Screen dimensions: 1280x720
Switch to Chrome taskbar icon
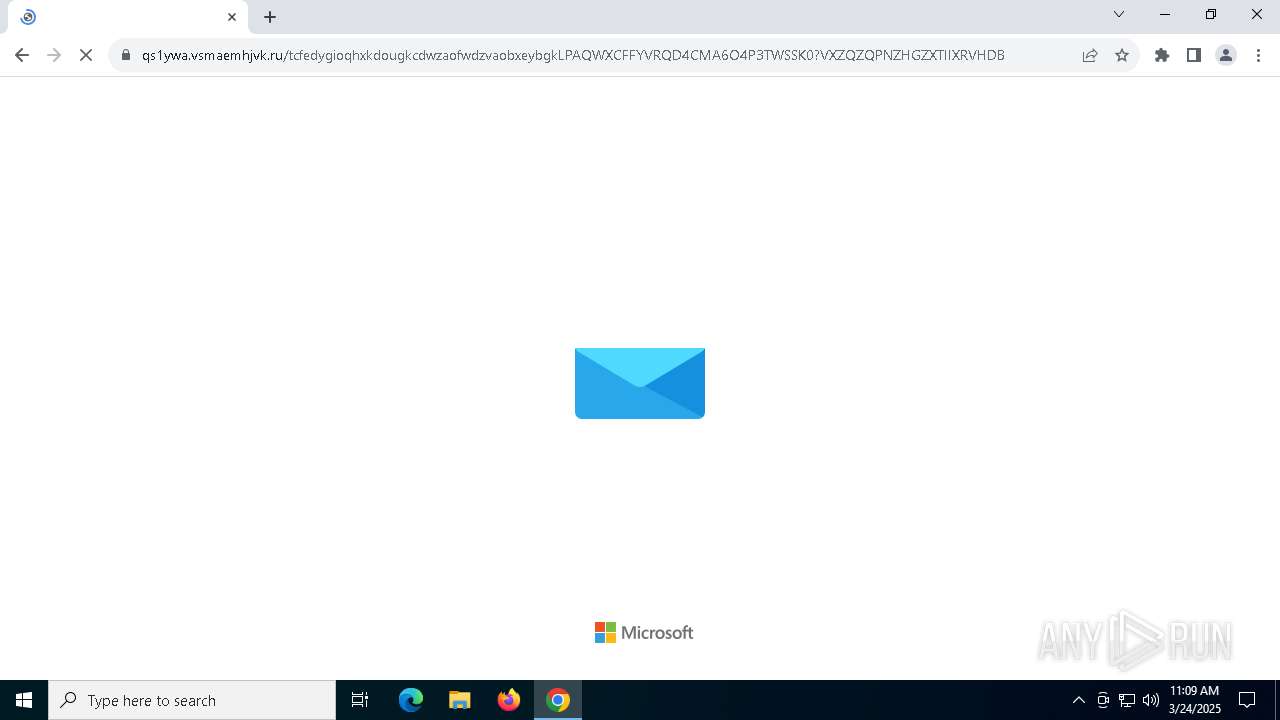558,700
